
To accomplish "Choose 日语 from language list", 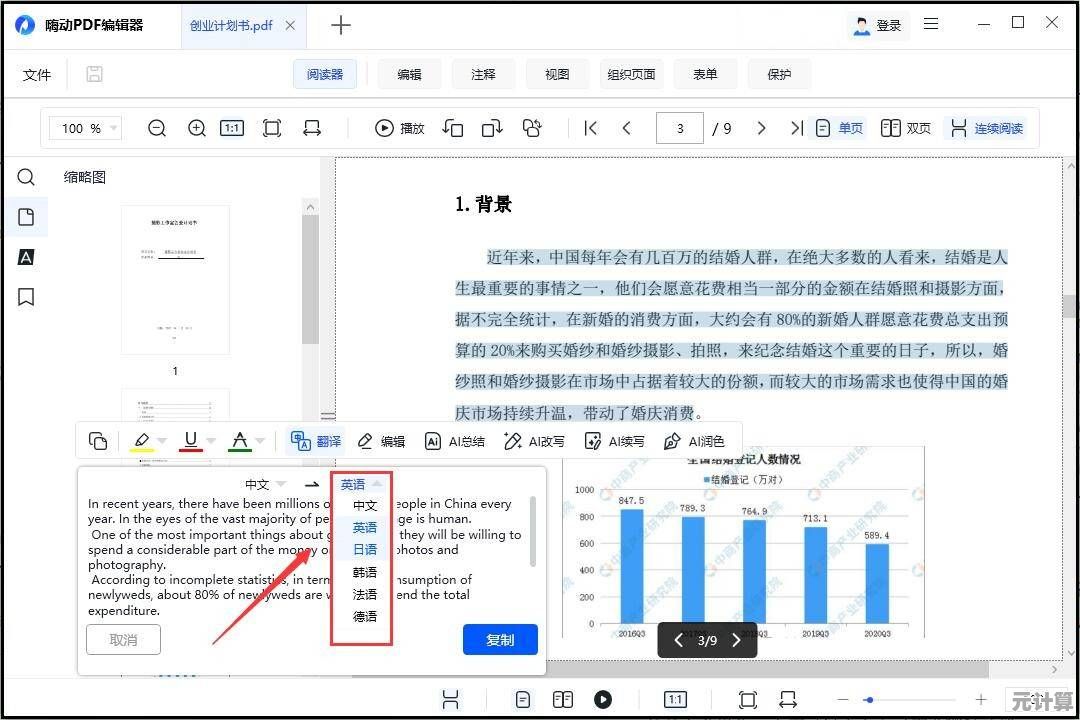I will [x=364, y=549].
